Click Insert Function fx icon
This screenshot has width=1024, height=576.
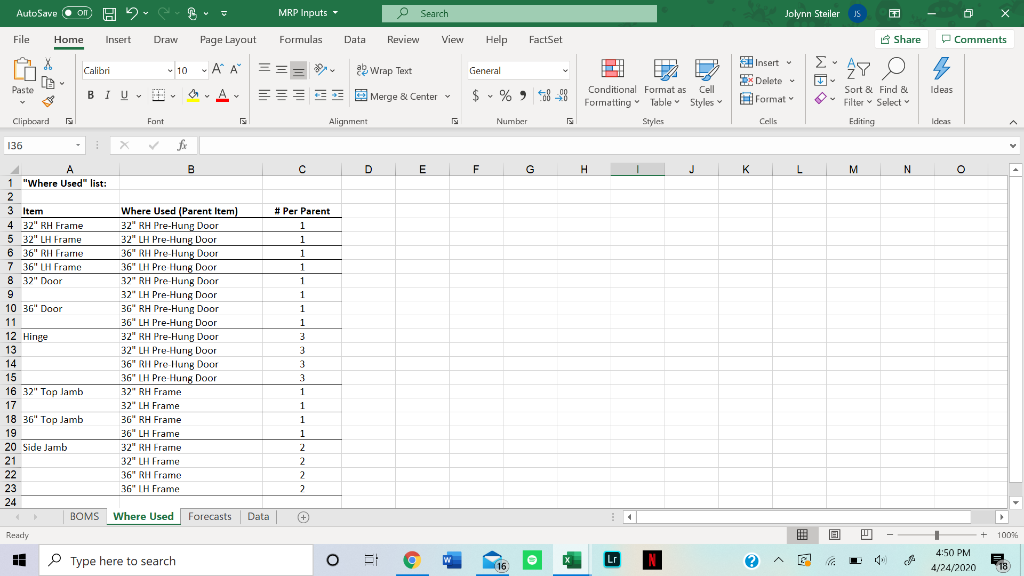click(182, 145)
